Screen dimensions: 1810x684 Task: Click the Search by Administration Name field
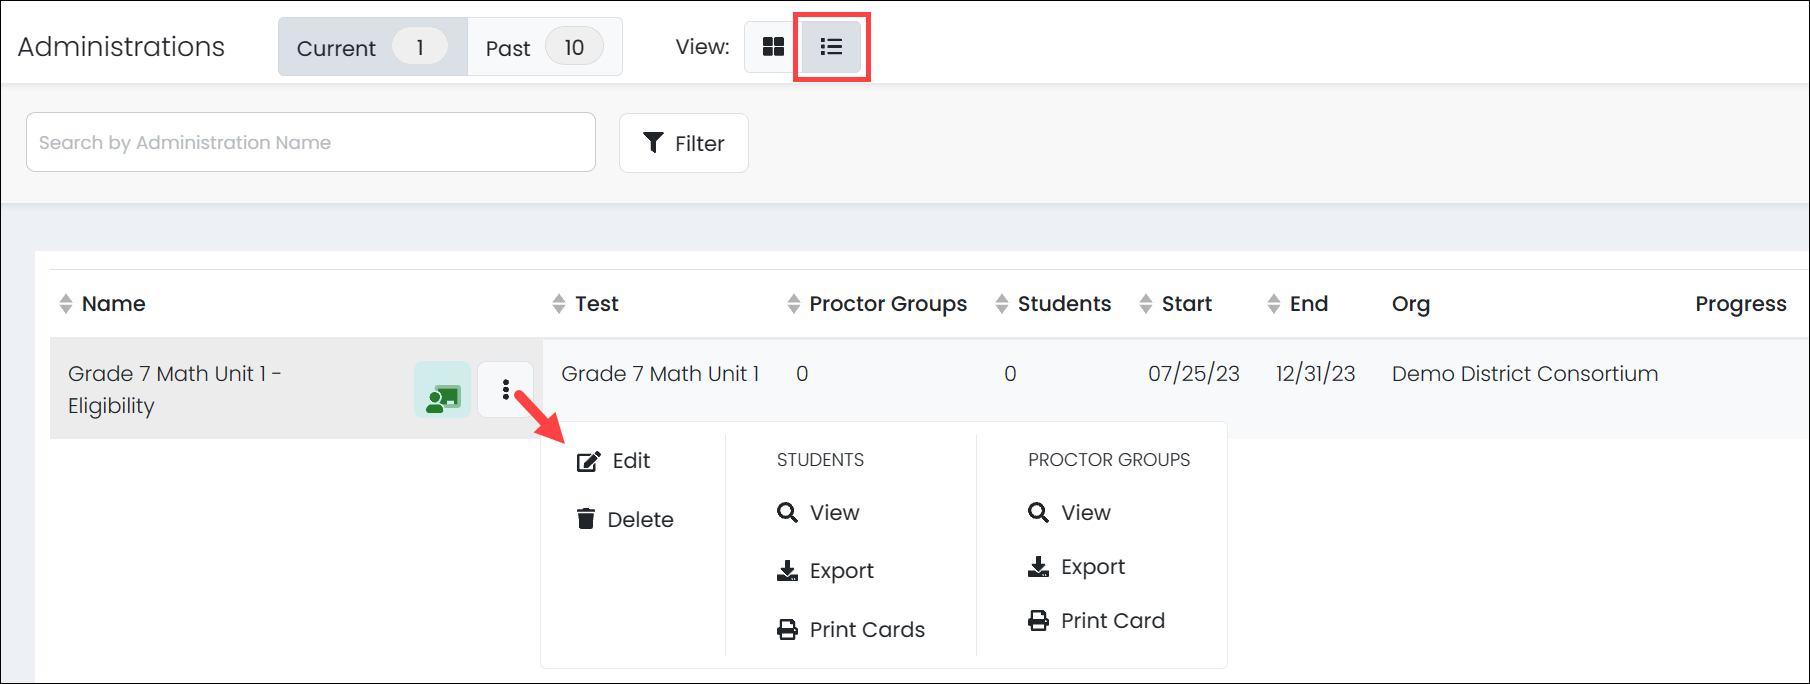tap(310, 143)
